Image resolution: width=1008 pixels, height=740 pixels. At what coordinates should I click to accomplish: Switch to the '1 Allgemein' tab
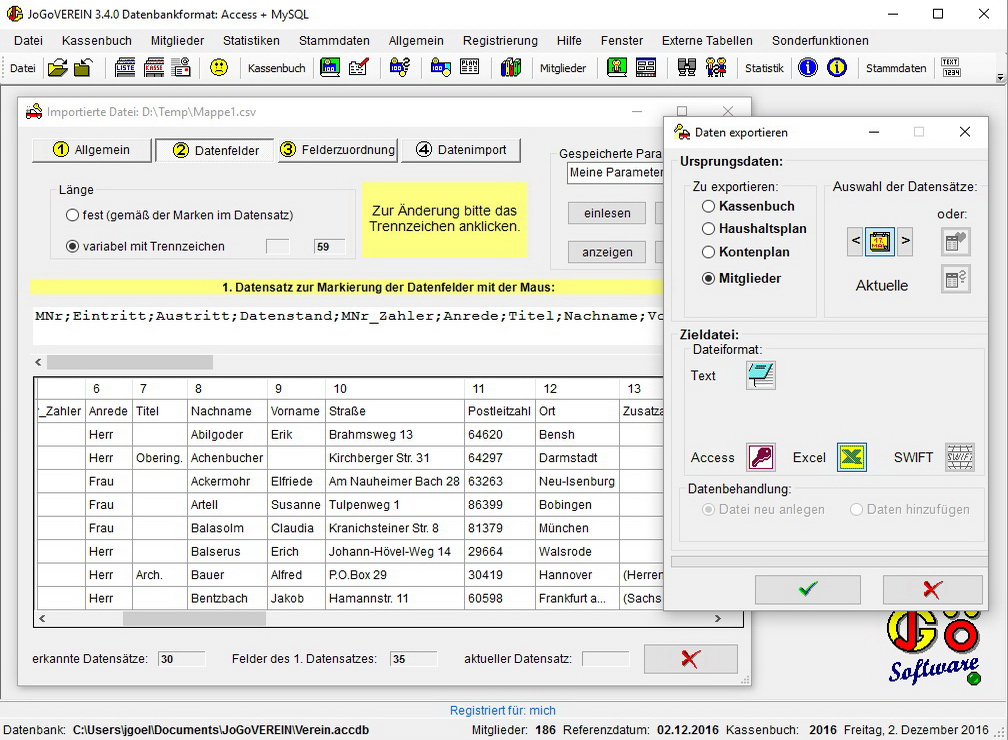91,150
